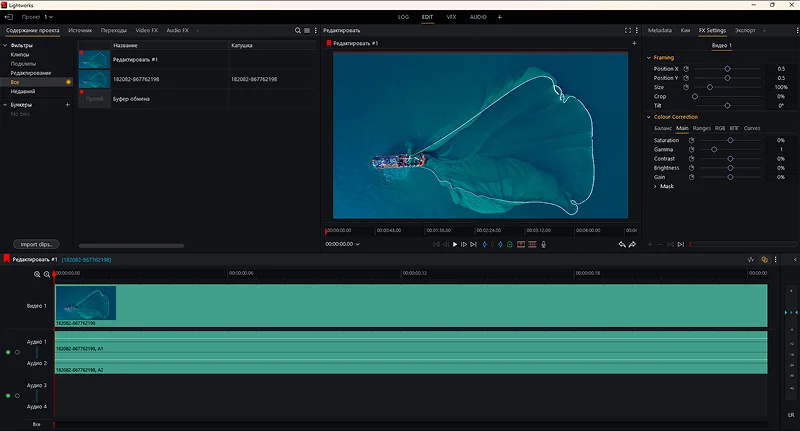The height and width of the screenshot is (431, 800).
Task: Toggle keyframe stopwatch for Brightness
Action: [x=691, y=168]
